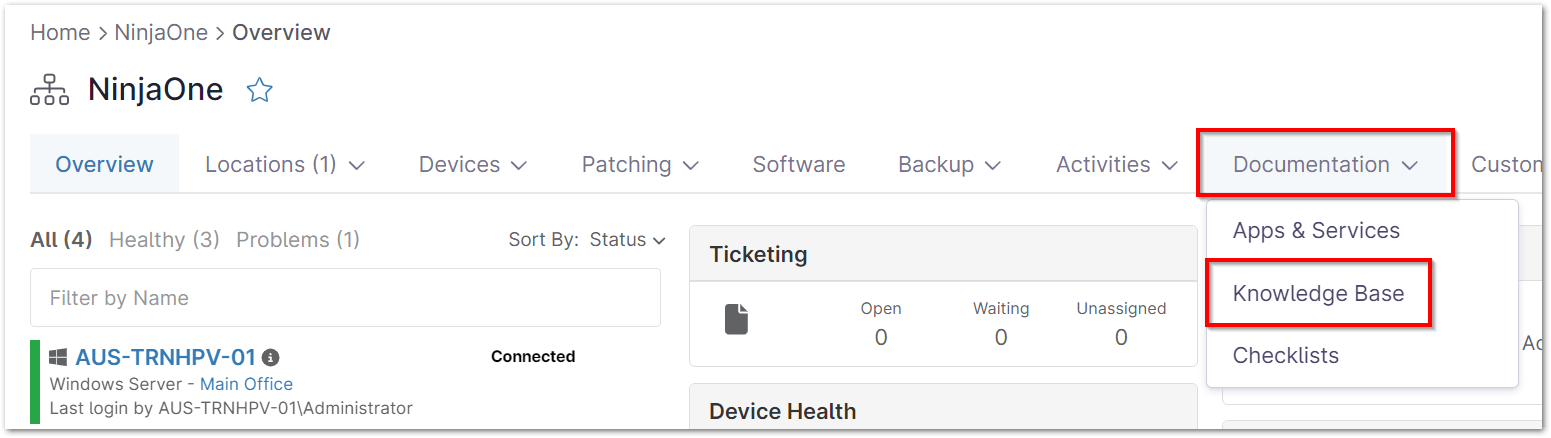Screen dimensions: 1551x438
Task: Change the Sort By Status dropdown
Action: [x=627, y=240]
